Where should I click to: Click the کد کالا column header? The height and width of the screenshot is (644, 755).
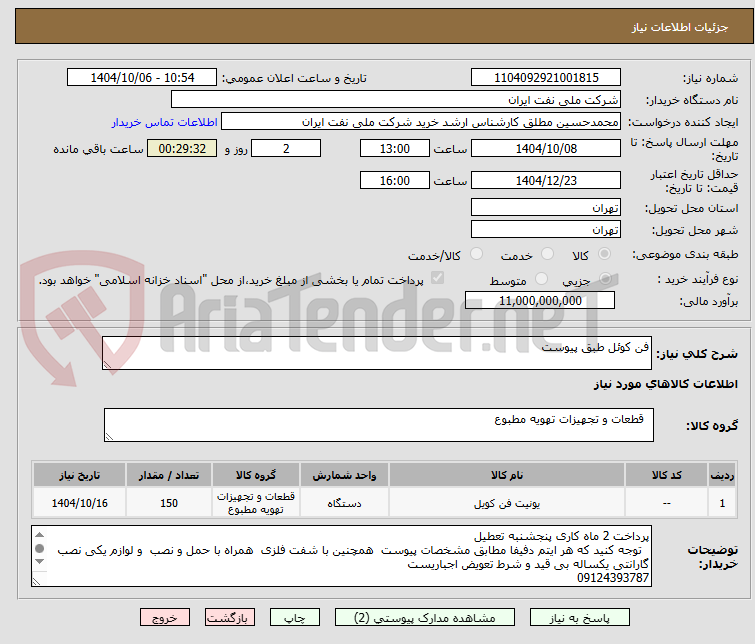pos(666,475)
